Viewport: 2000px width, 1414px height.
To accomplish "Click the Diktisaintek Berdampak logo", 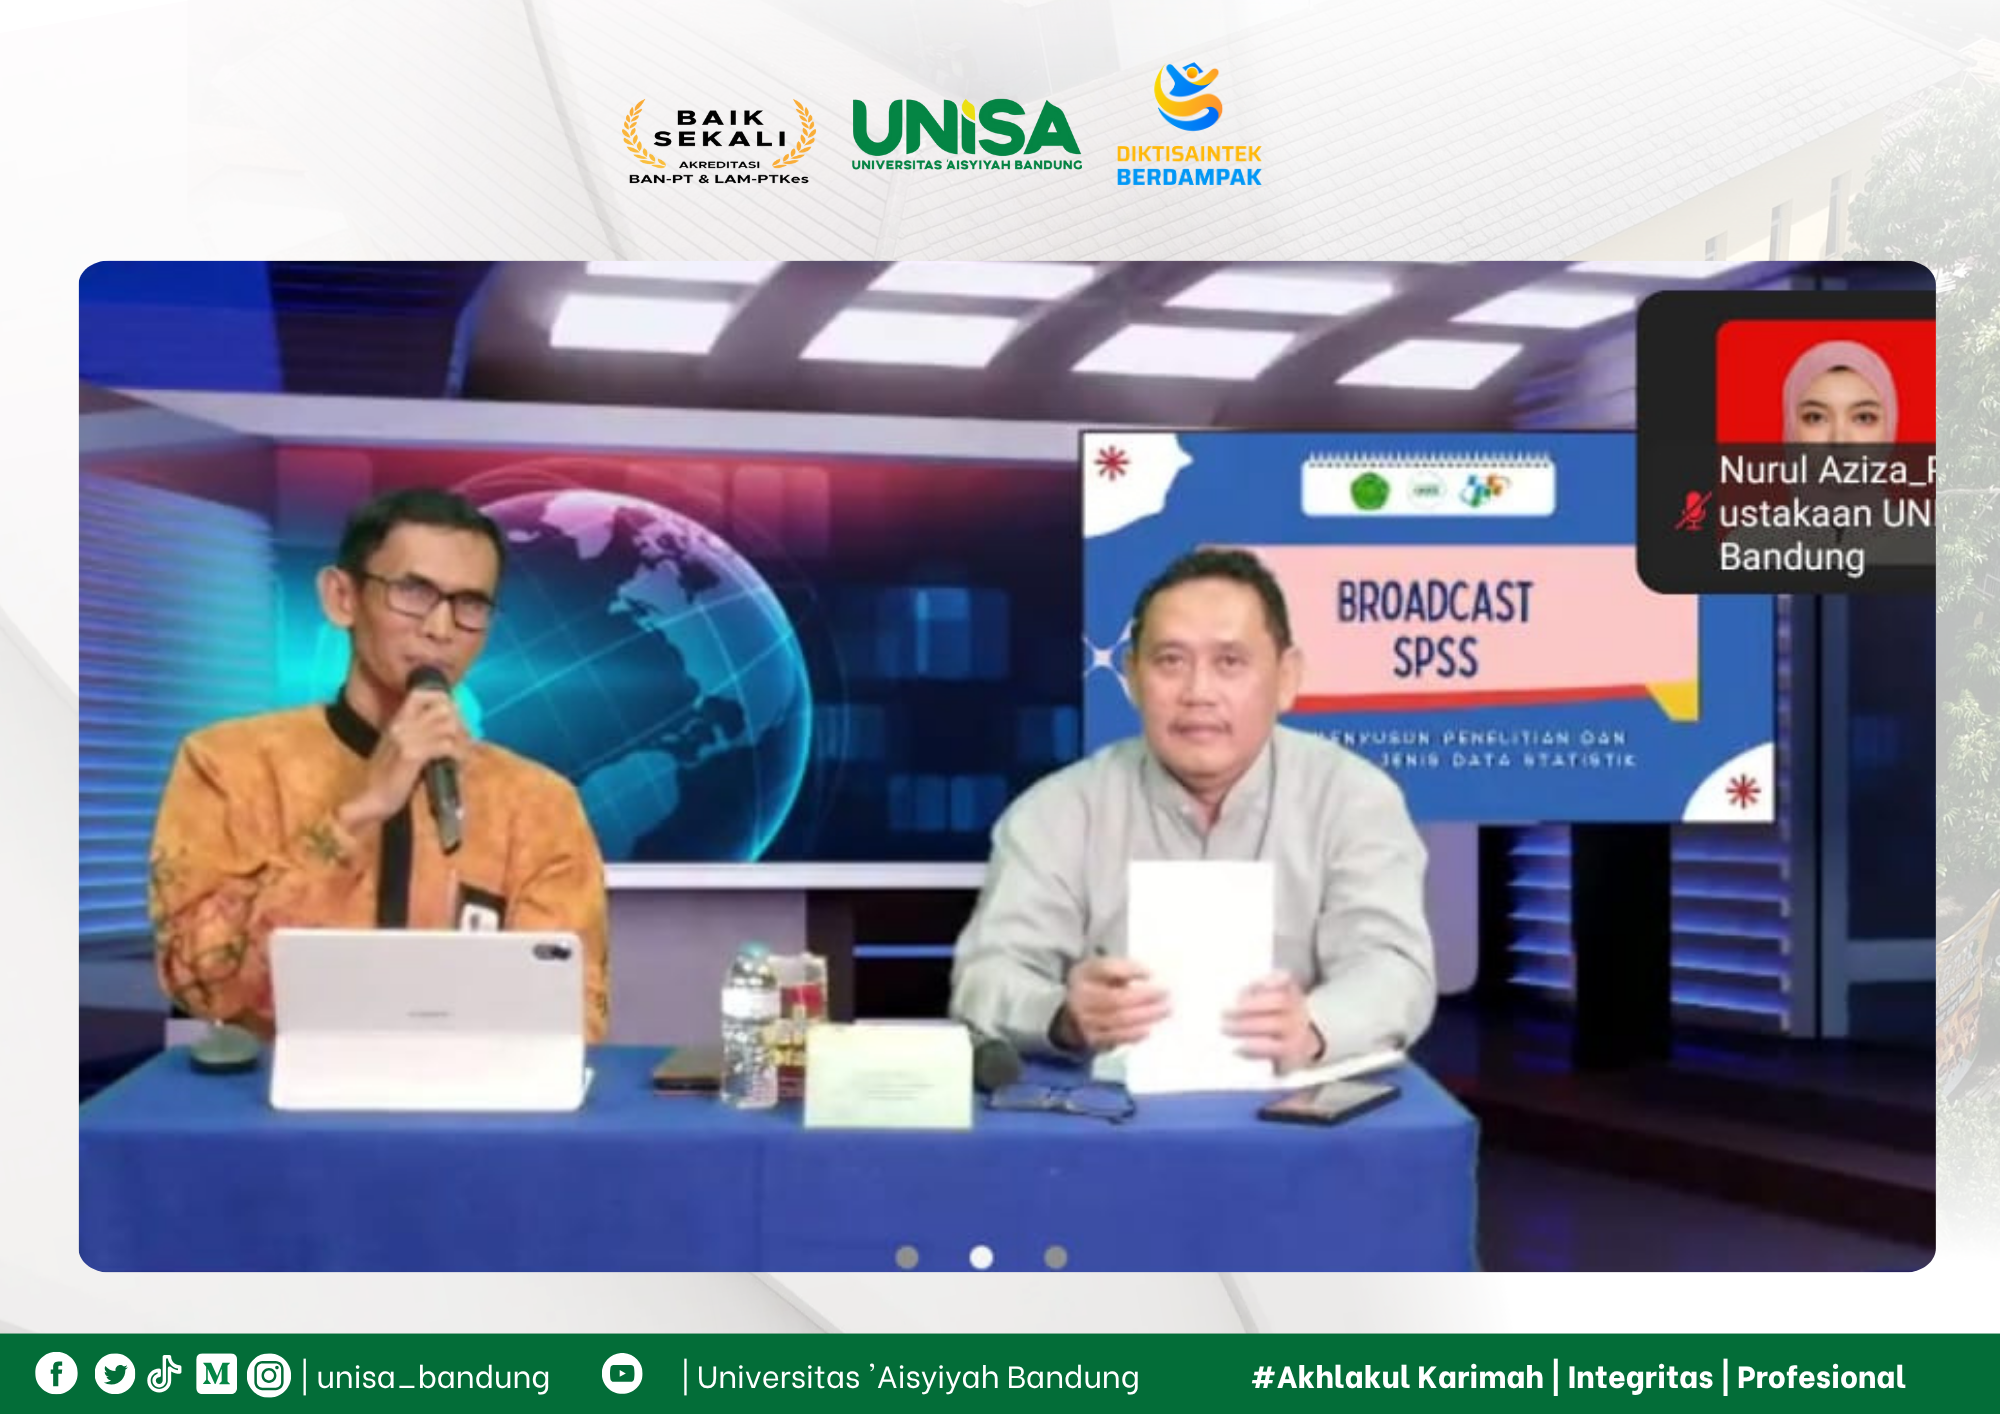I will [1189, 125].
